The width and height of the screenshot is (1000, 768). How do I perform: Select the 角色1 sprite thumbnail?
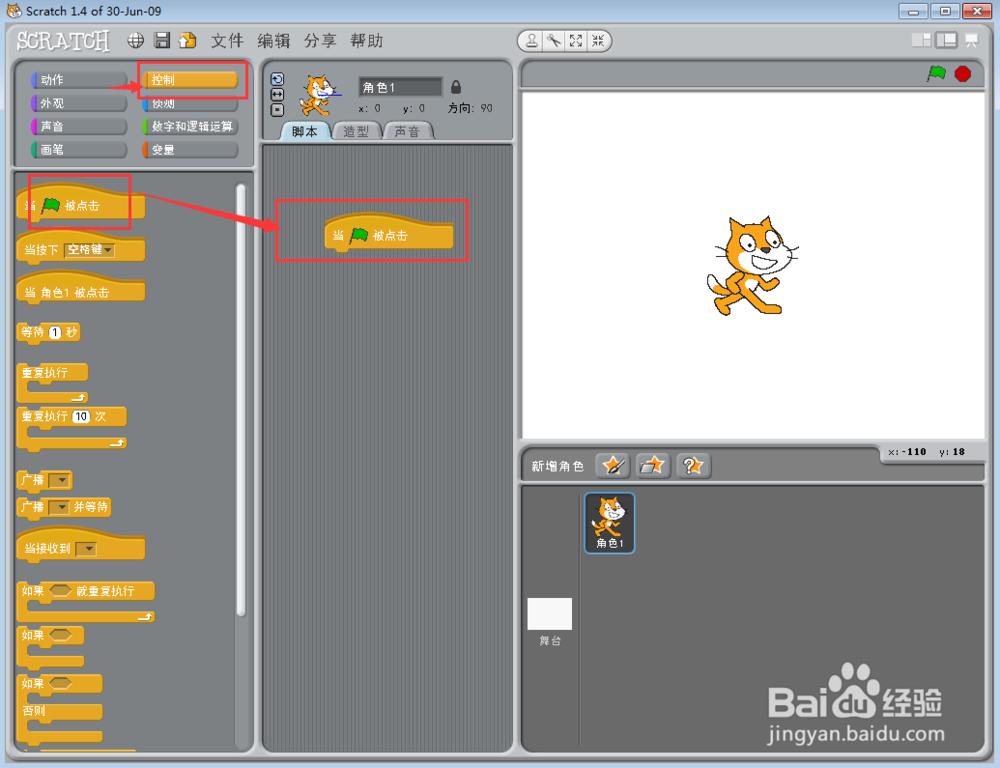(610, 523)
